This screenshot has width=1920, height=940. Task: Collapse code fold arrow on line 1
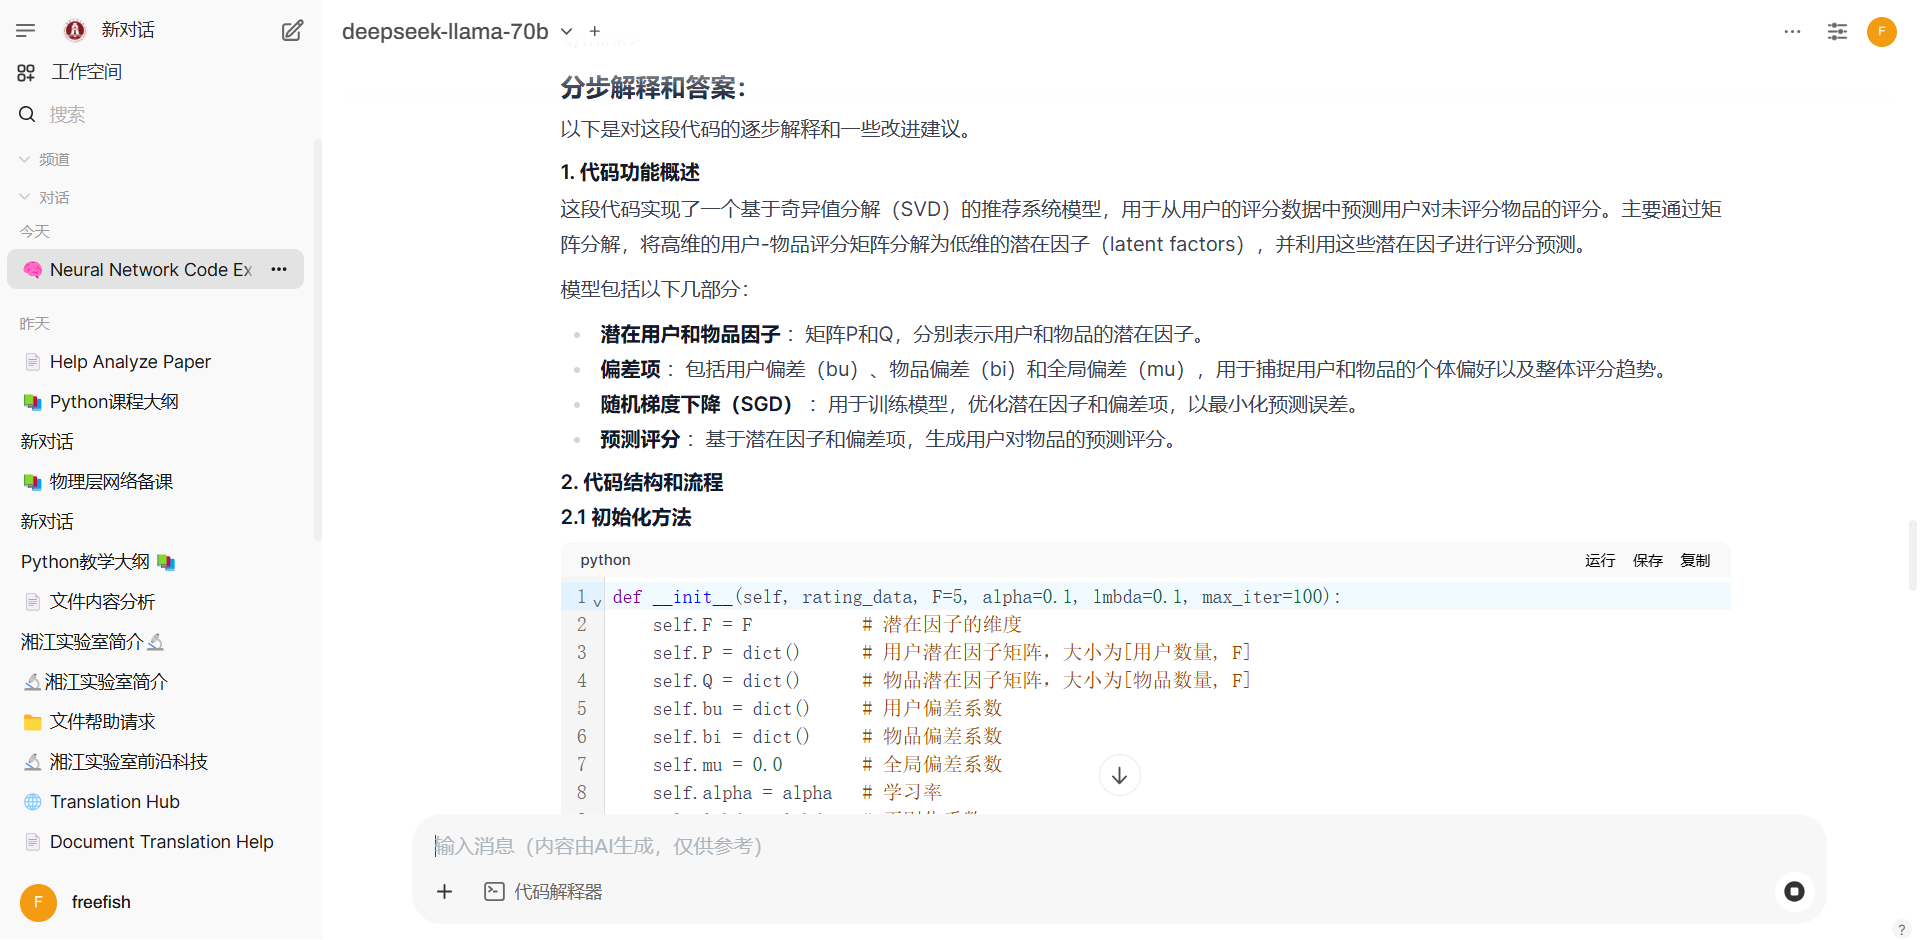tap(597, 601)
